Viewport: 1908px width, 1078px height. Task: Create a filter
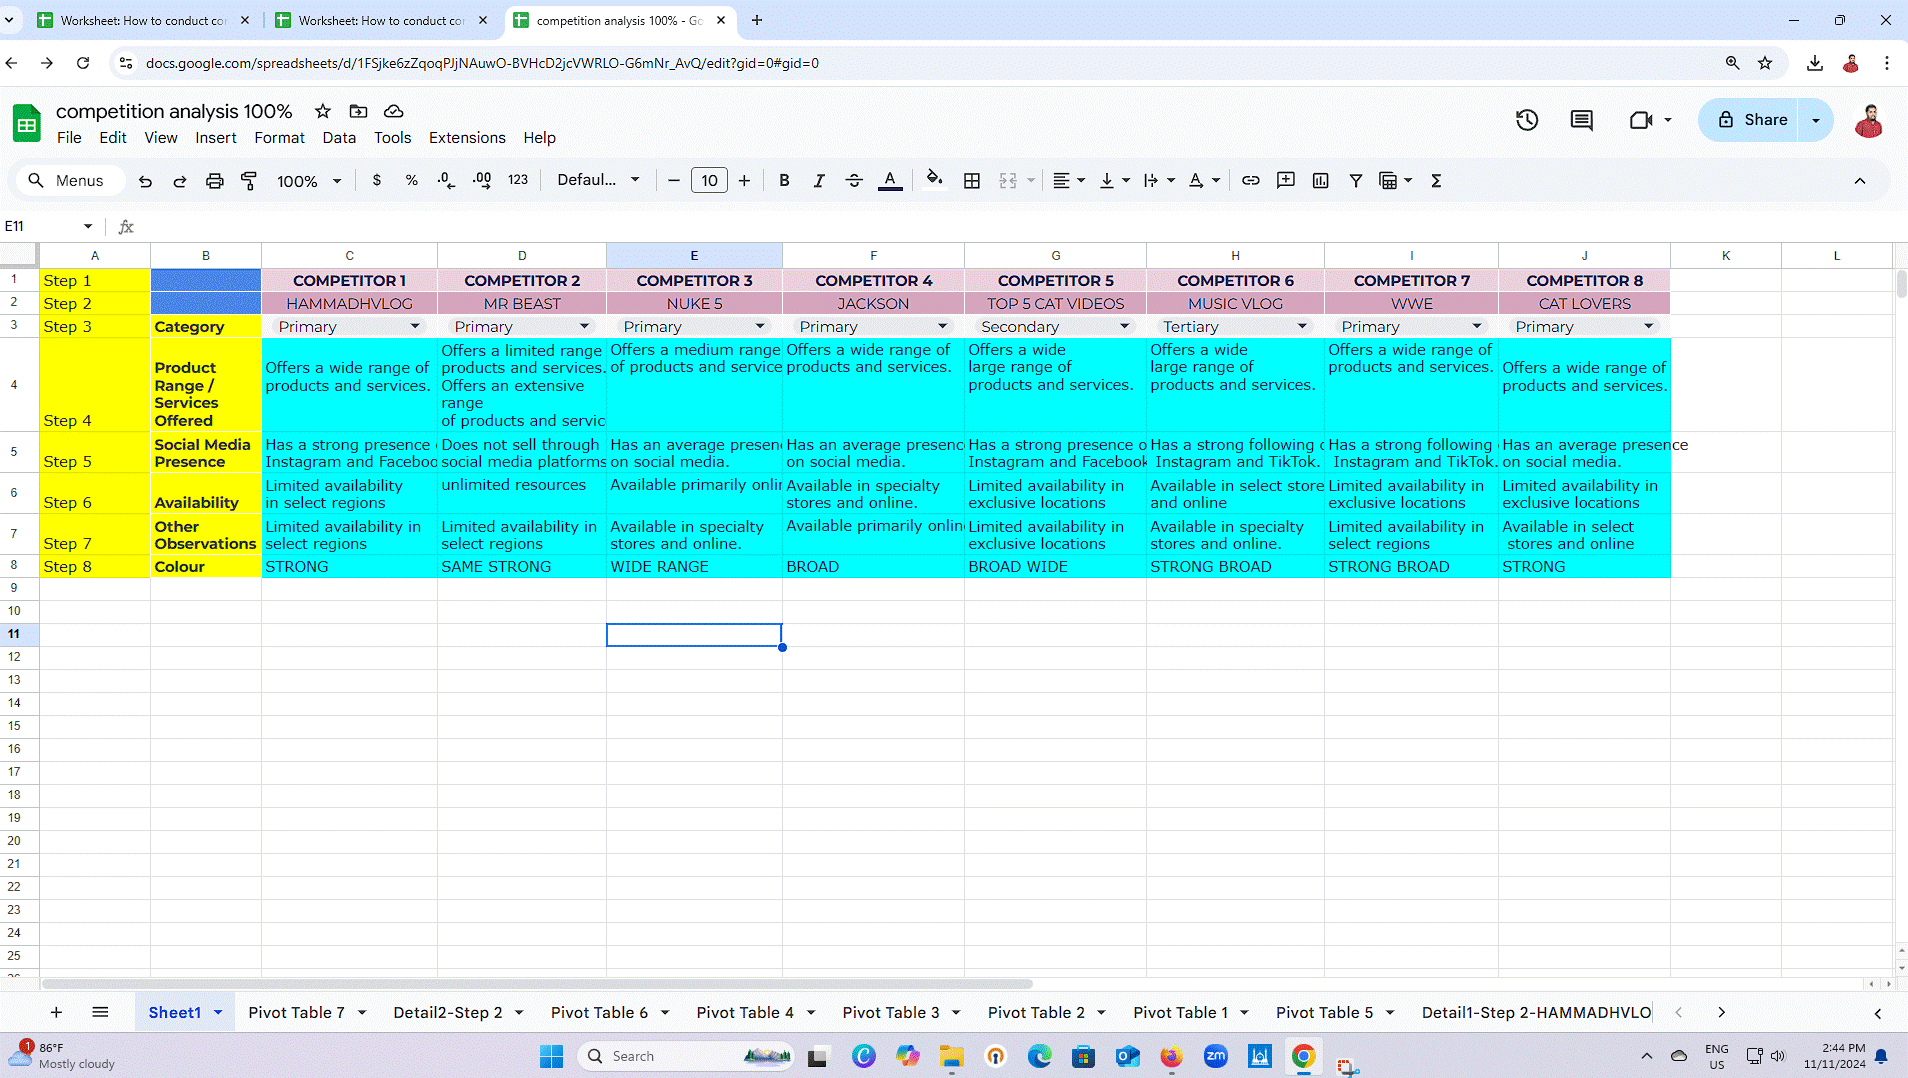click(1356, 181)
